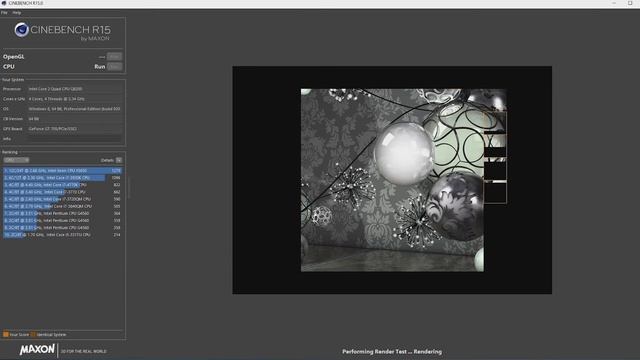This screenshot has height=360, width=640.
Task: Select the Intel Xeon CPU X5650 ranking row
Action: tap(62, 171)
